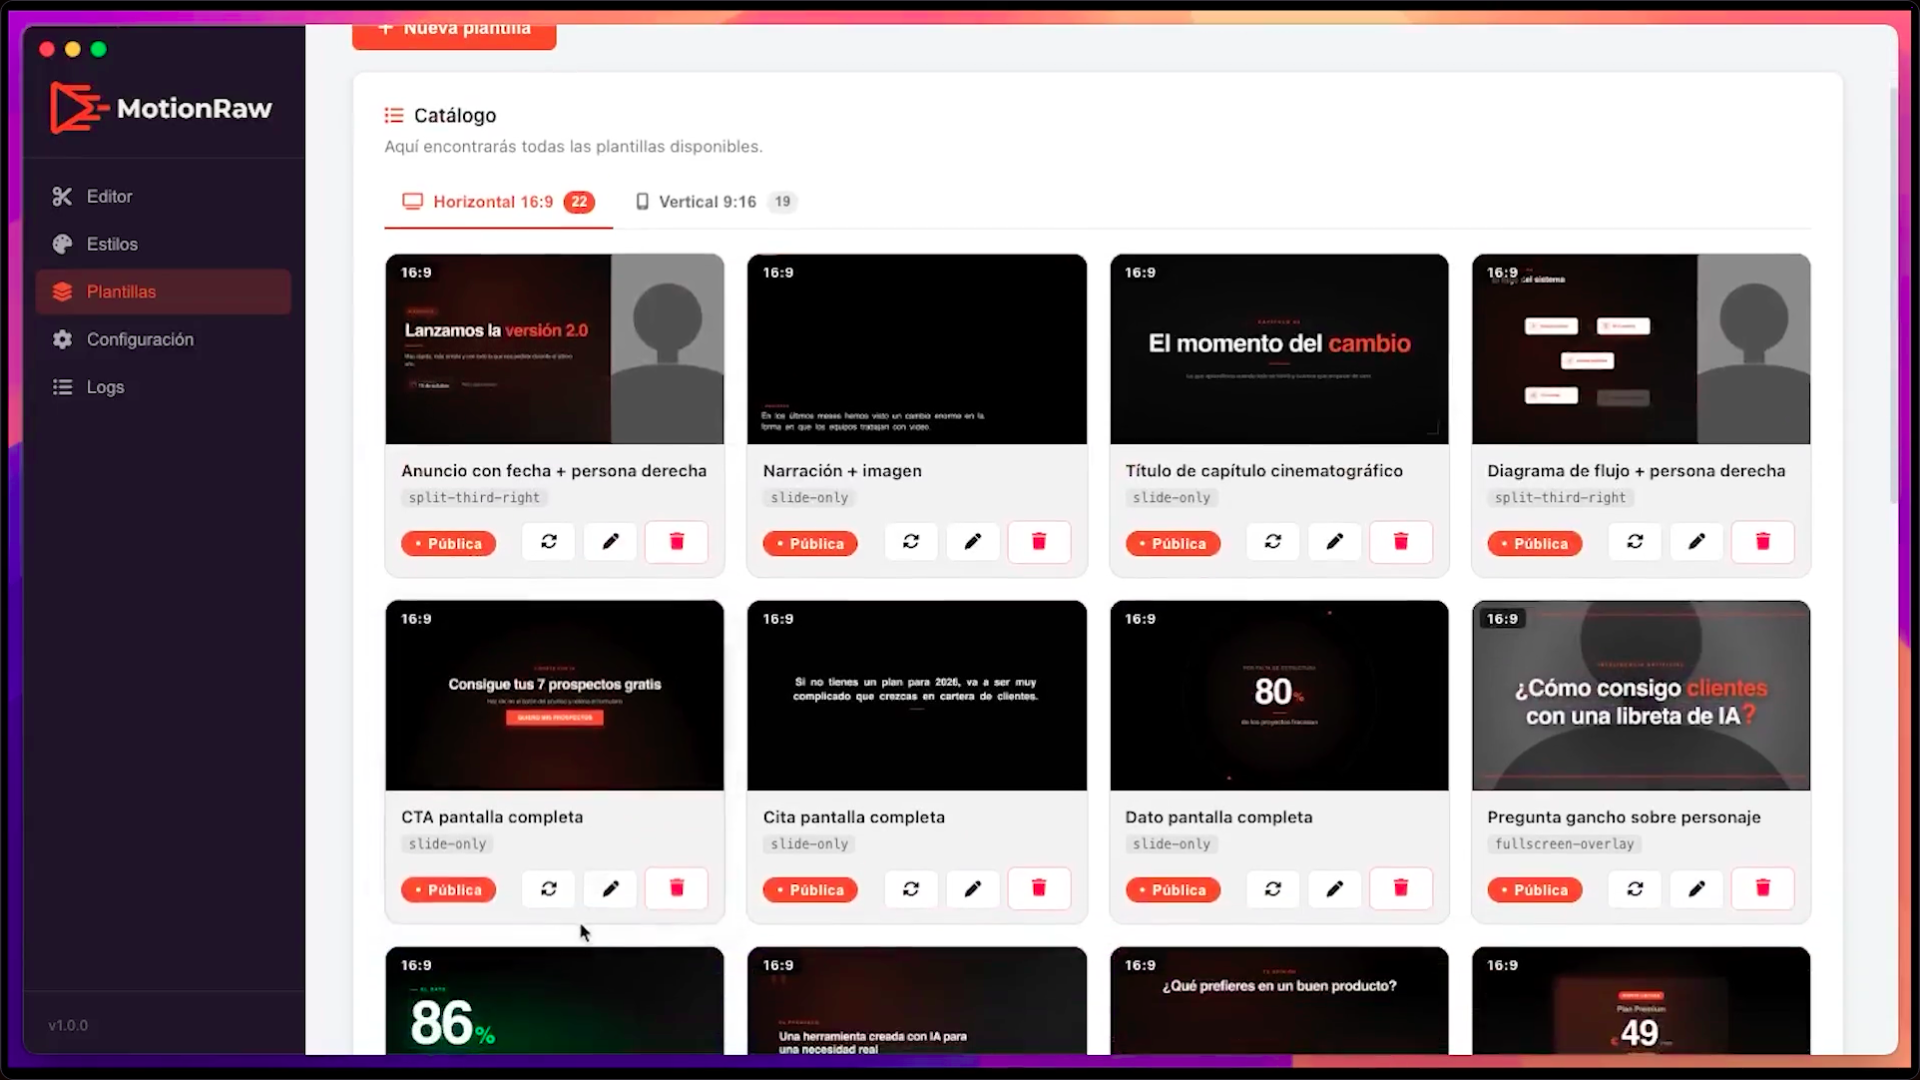This screenshot has height=1080, width=1920.
Task: Edit the 'Anuncio con fecha + persona derecha' template
Action: (611, 542)
